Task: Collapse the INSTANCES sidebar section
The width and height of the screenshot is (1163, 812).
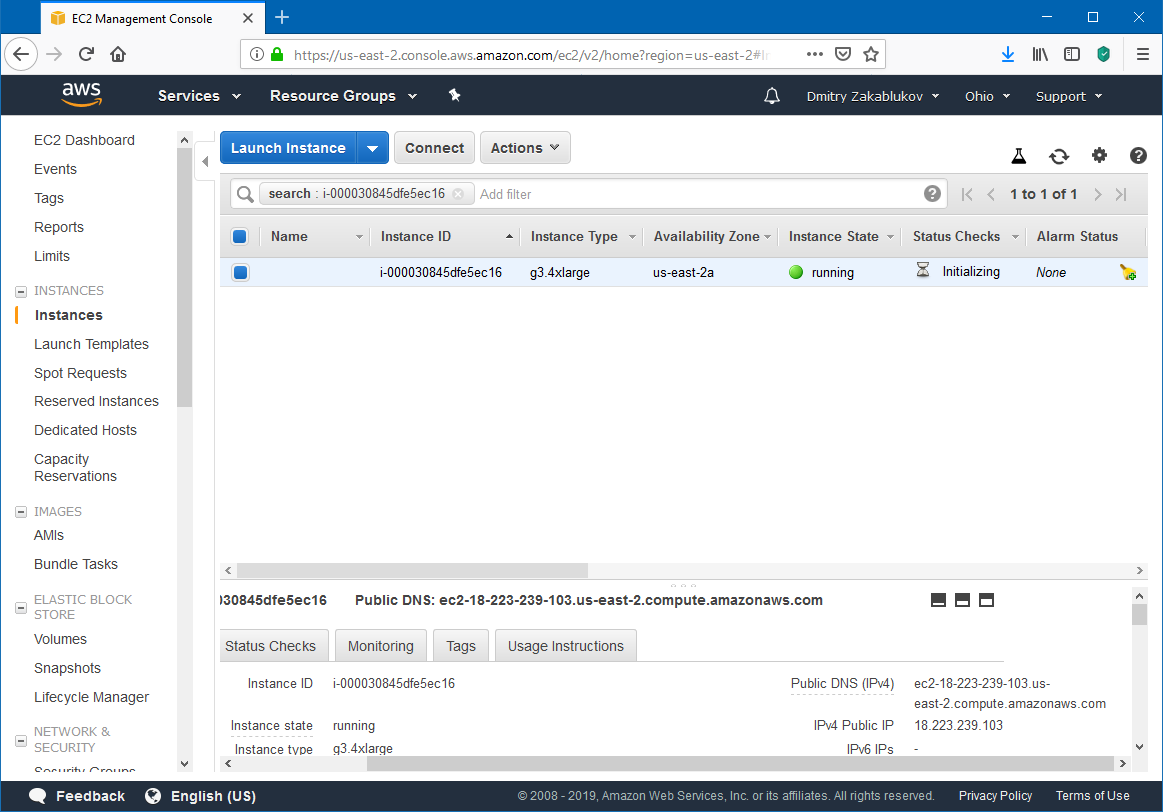Action: [21, 291]
